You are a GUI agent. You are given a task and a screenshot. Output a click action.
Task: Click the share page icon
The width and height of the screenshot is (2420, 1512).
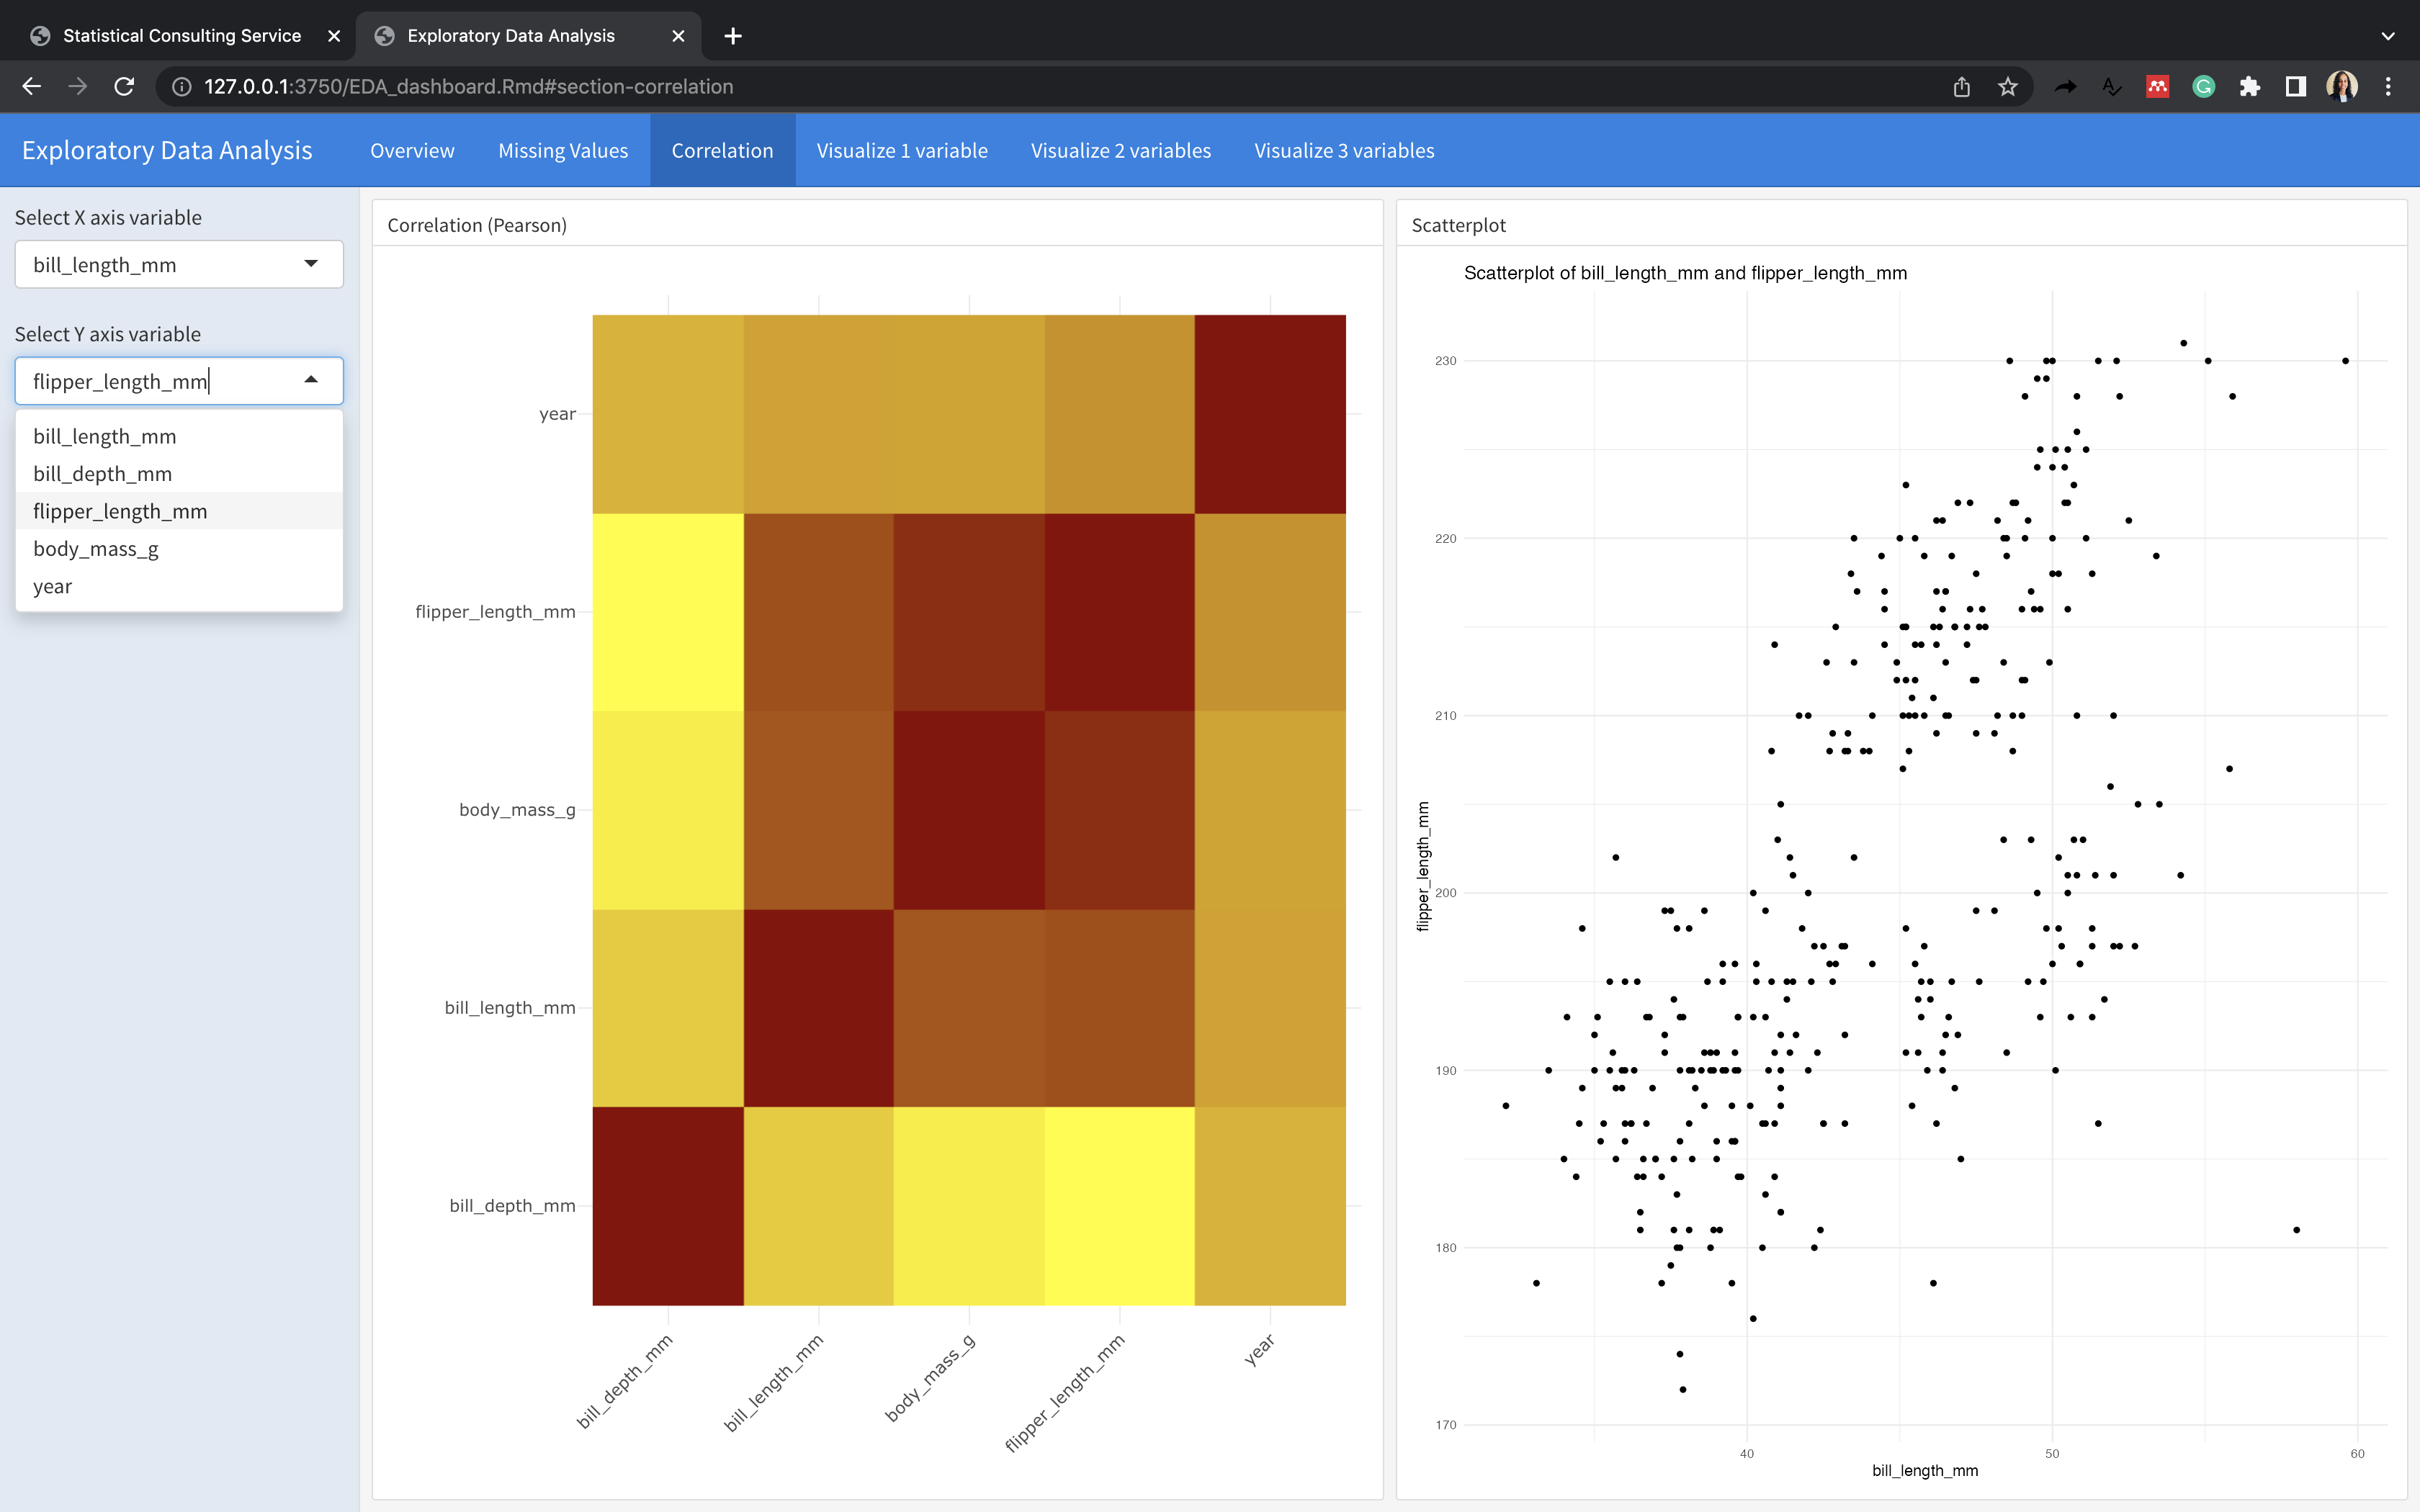click(x=1961, y=87)
